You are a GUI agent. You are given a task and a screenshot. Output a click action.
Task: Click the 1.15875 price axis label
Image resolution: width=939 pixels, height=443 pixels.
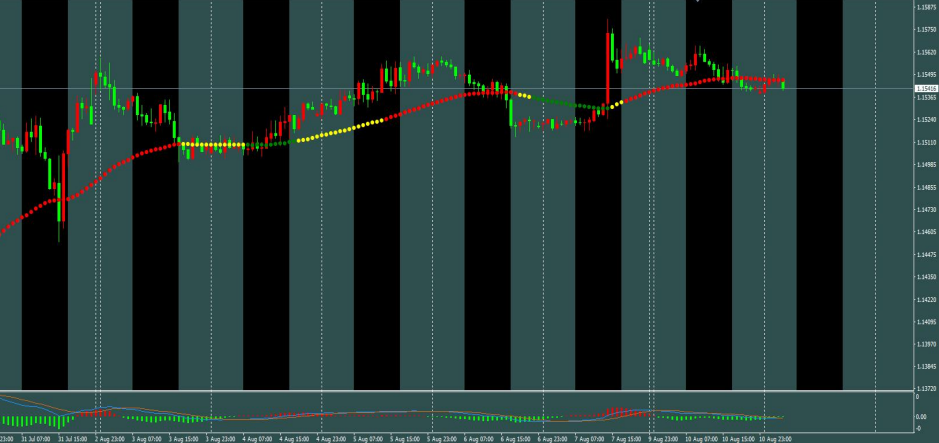click(x=927, y=7)
